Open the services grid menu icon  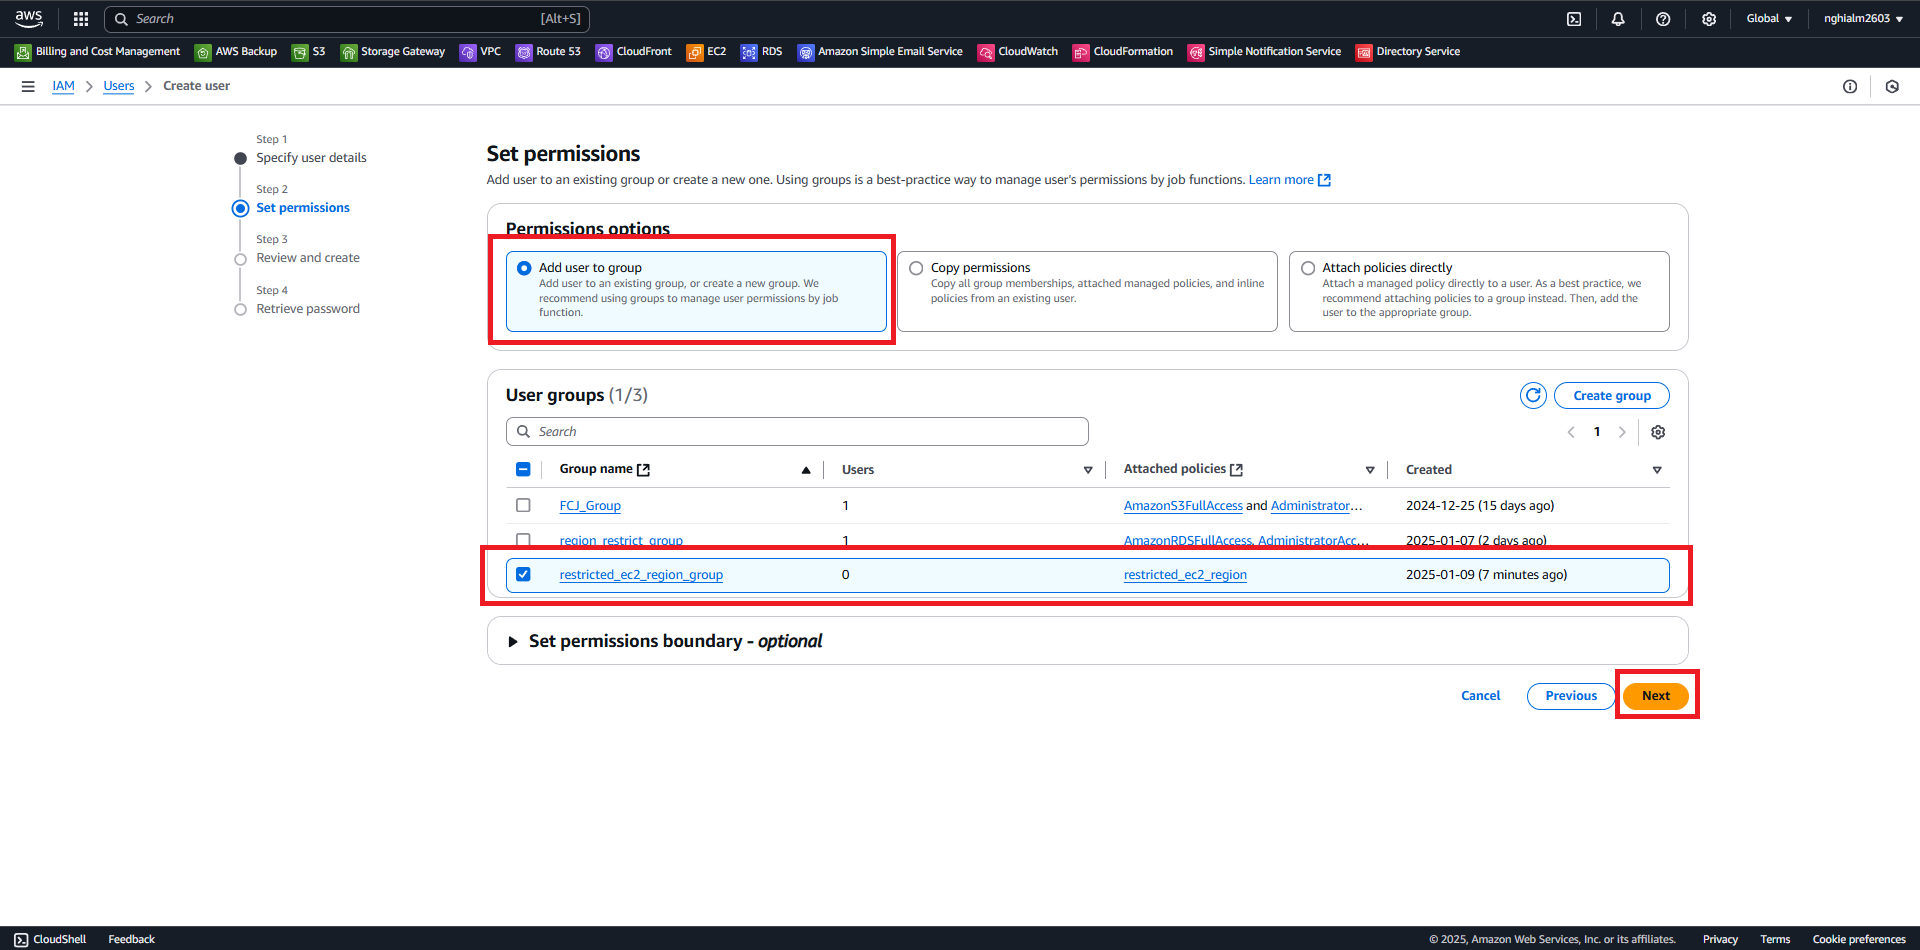click(81, 19)
